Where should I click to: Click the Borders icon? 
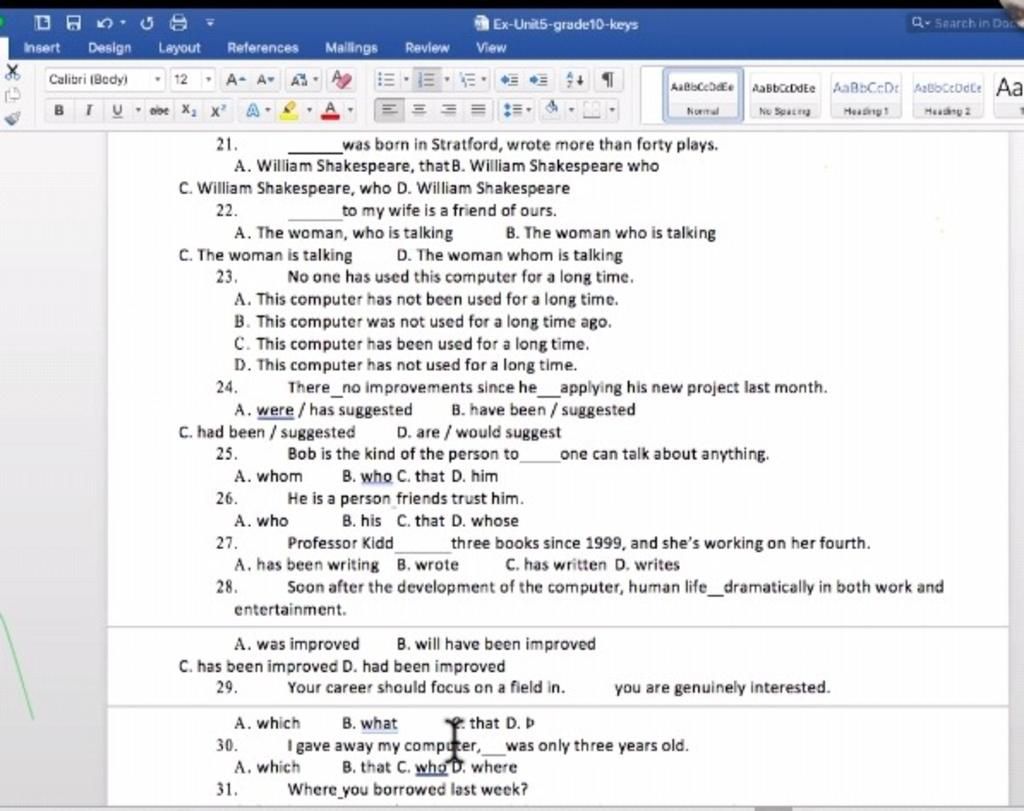pyautogui.click(x=592, y=110)
